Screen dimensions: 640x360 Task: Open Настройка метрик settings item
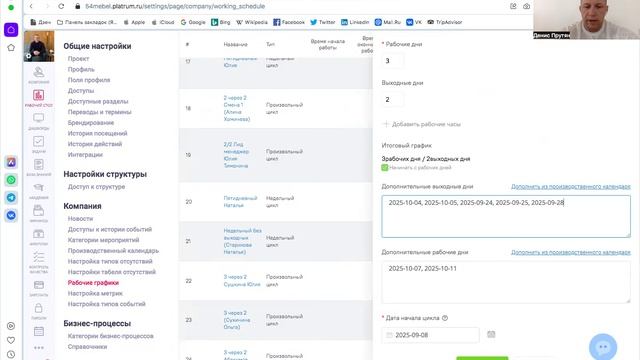tap(95, 293)
